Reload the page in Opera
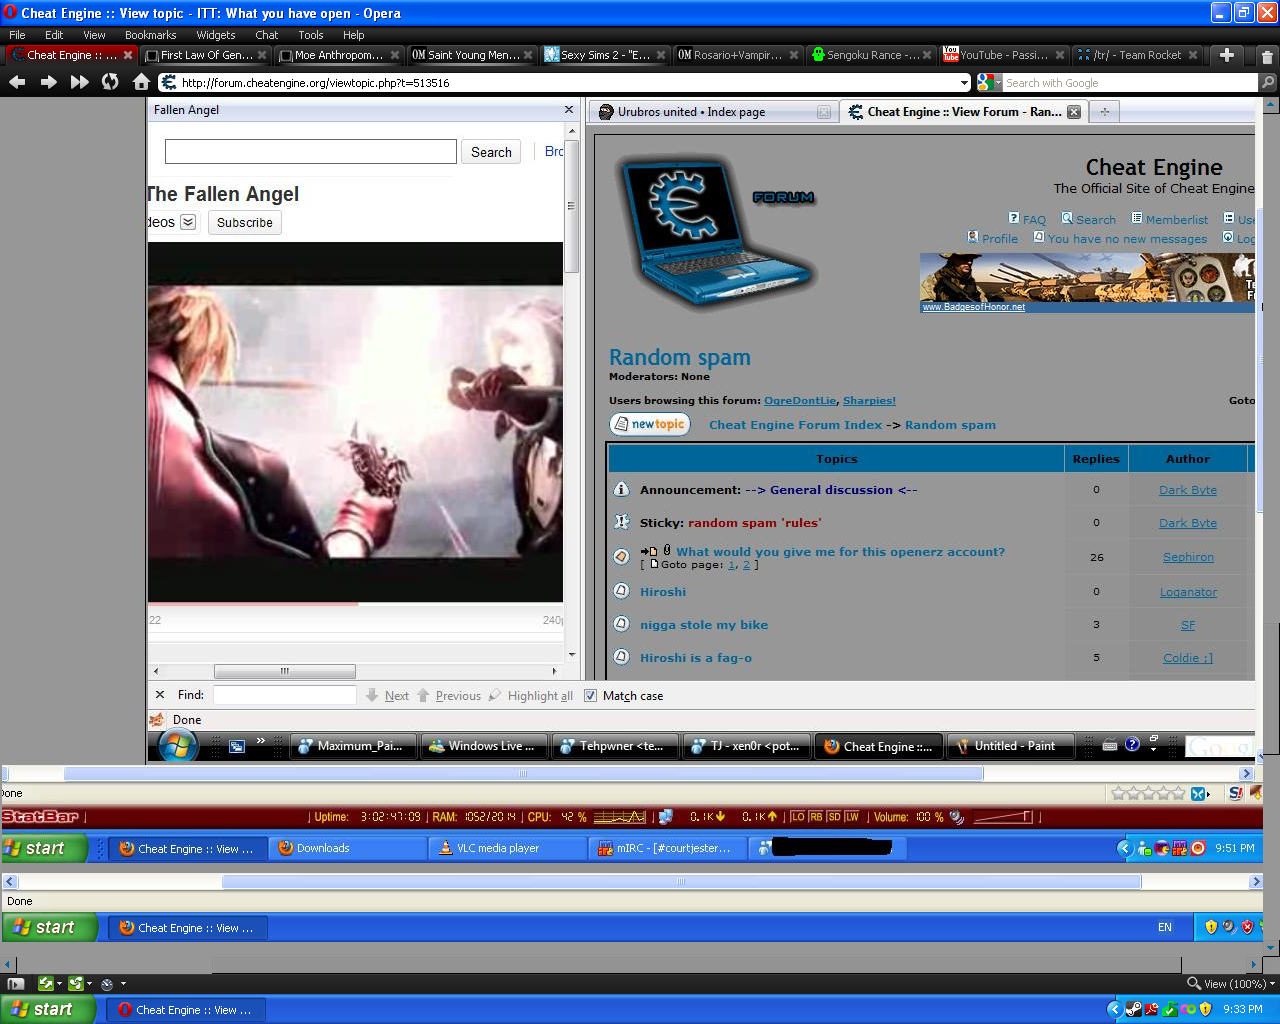This screenshot has height=1024, width=1280. [110, 82]
